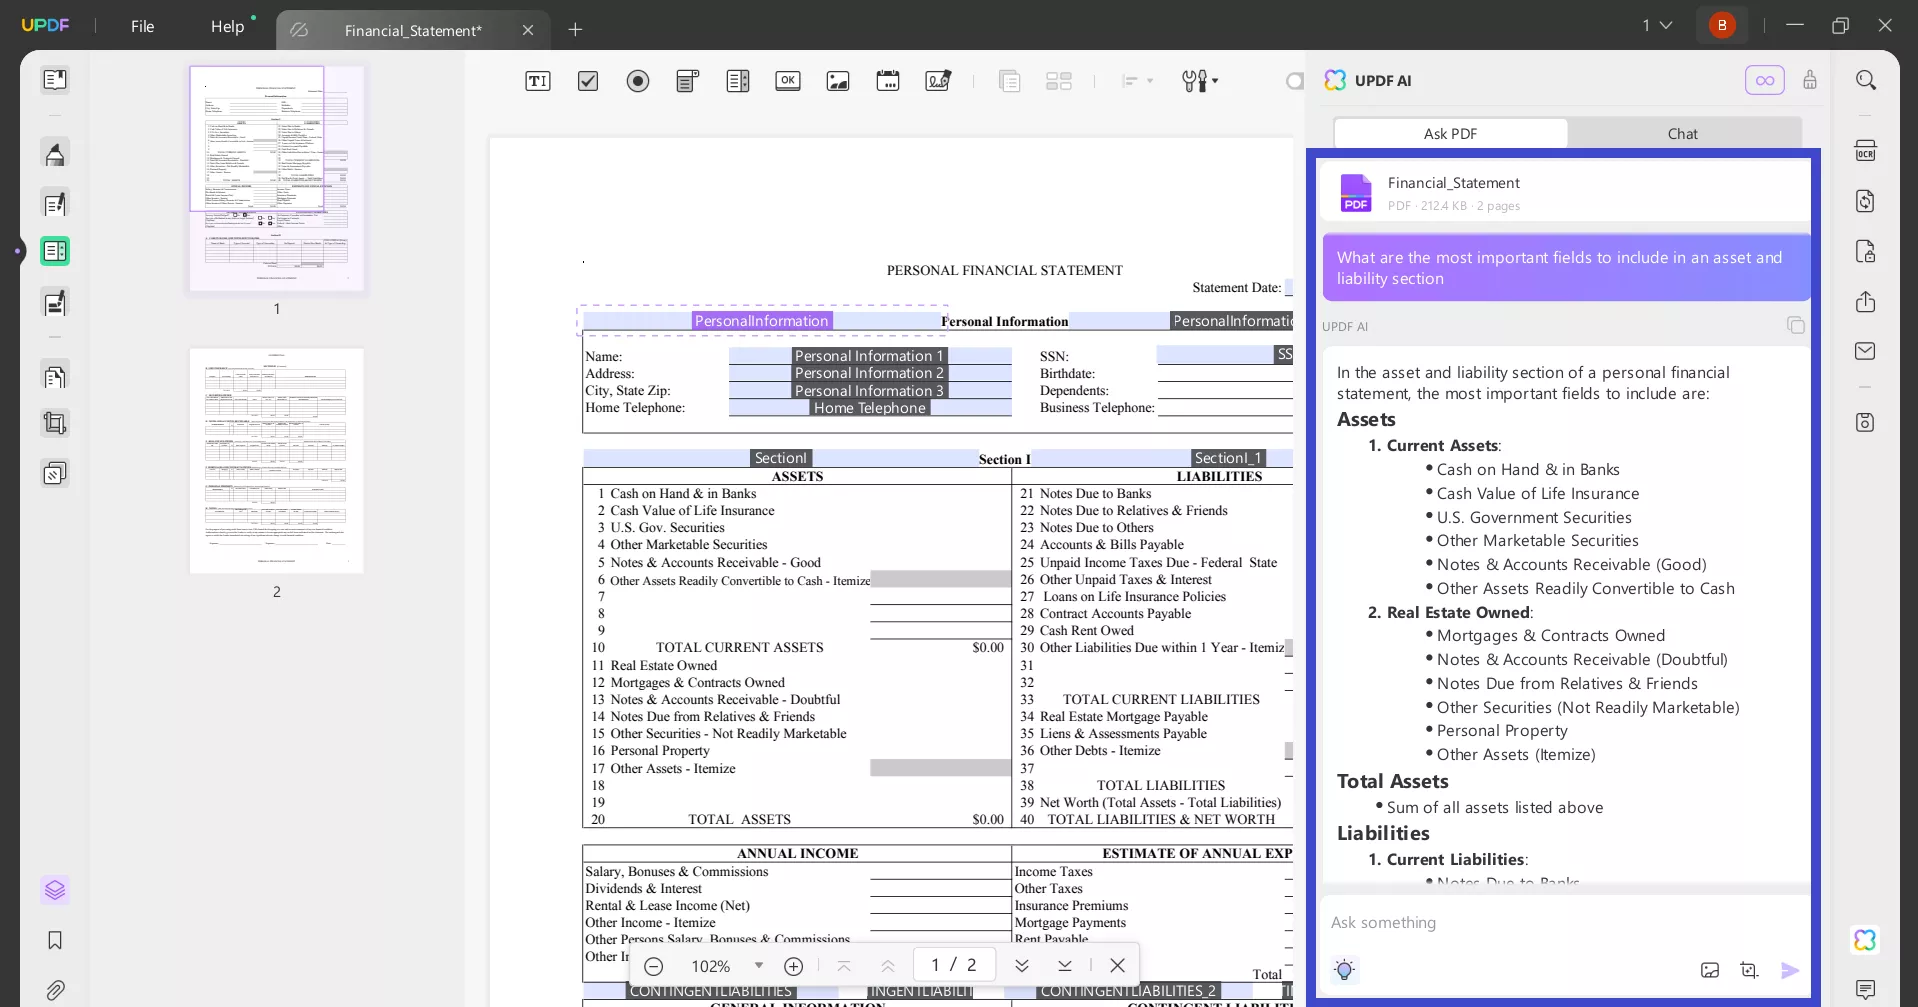Select the Text Field form tool
Image resolution: width=1918 pixels, height=1007 pixels.
538,81
